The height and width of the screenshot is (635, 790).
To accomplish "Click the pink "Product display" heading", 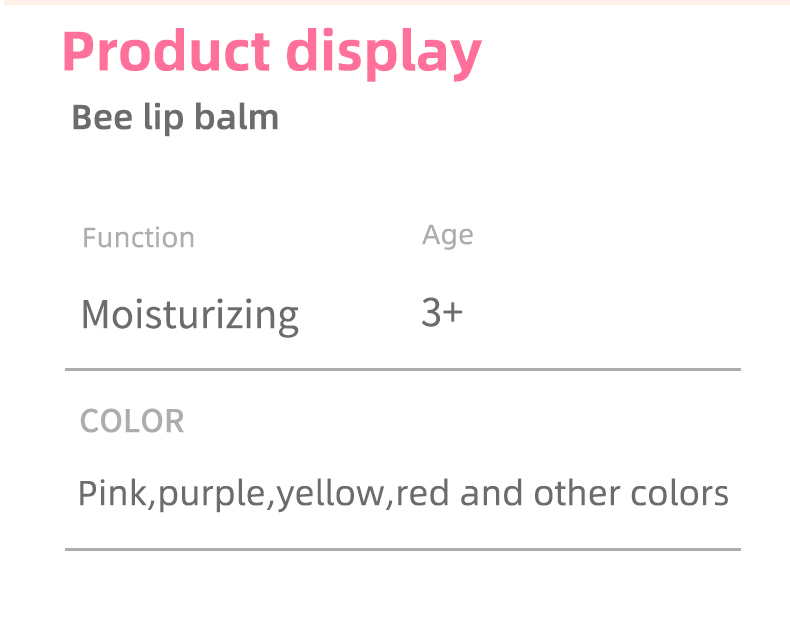I will [271, 52].
